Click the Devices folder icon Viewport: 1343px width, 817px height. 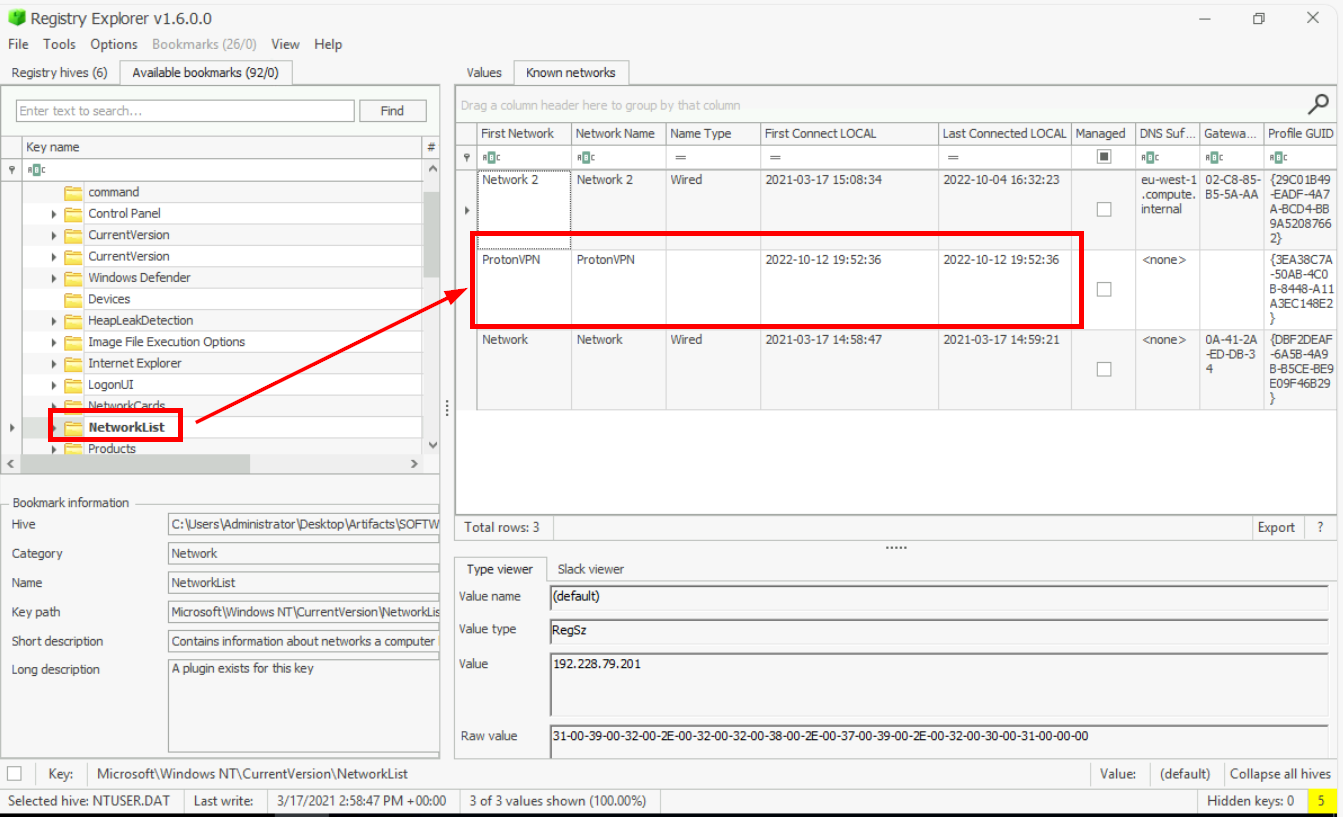coord(73,299)
